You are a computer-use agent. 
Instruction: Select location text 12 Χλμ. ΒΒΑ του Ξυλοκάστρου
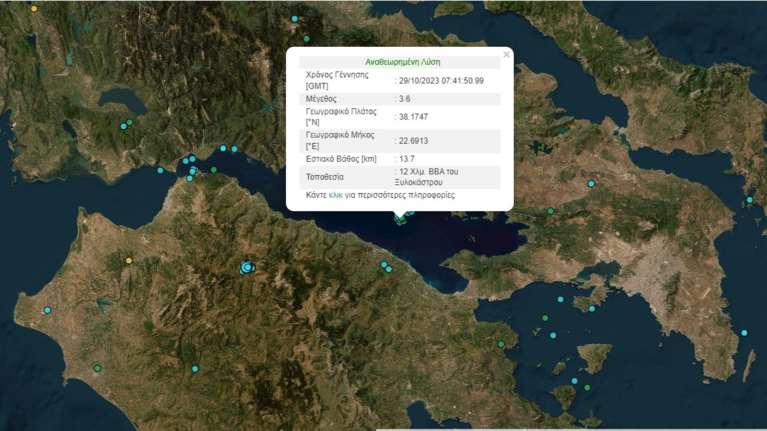[x=427, y=177]
